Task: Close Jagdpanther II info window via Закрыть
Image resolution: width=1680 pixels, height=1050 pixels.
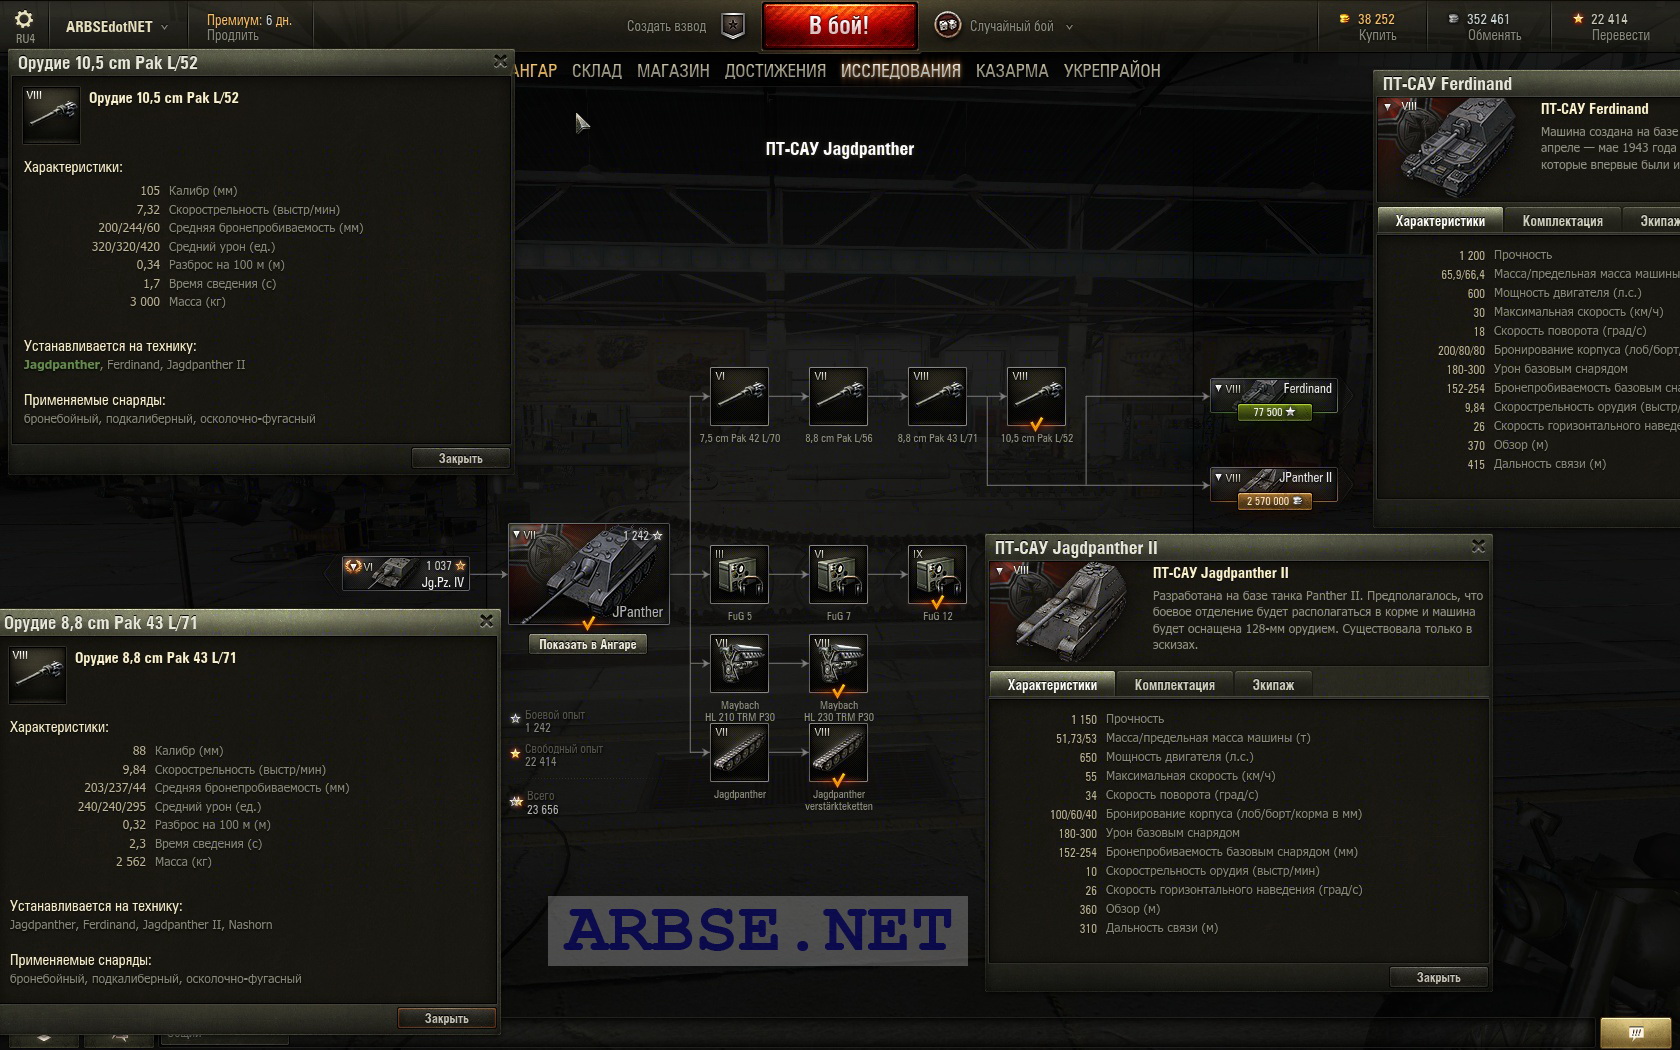Action: click(1438, 978)
